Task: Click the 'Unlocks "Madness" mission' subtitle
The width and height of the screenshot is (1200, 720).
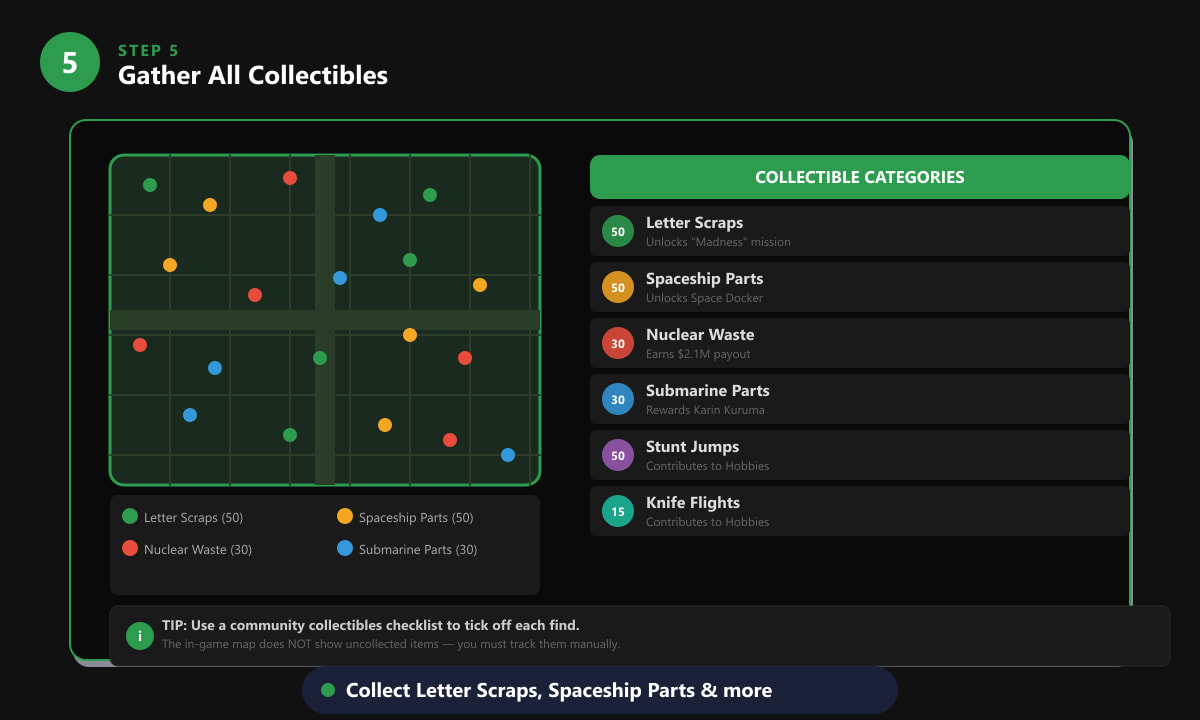Action: [x=718, y=242]
